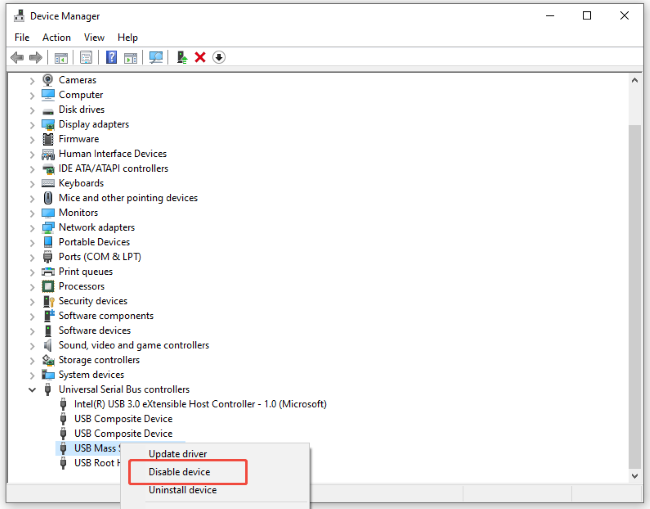
Task: Go forward with toolbar right arrow
Action: coord(36,57)
